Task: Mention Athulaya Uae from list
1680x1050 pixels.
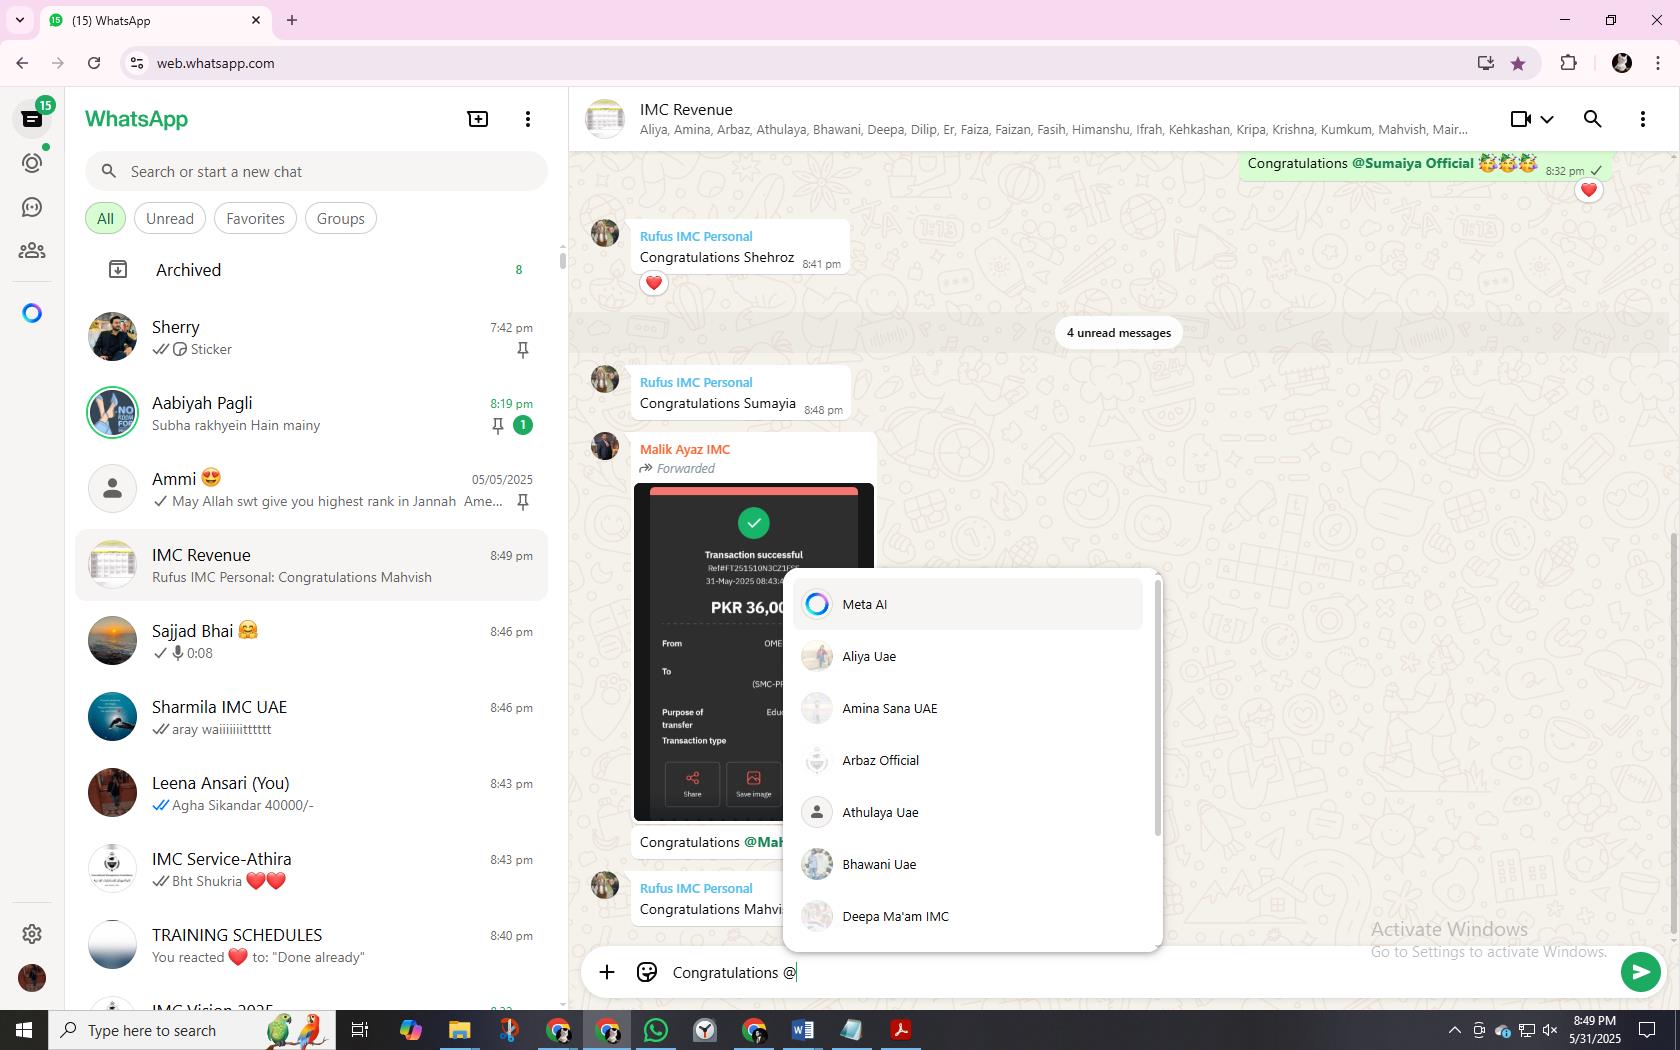Action: click(x=968, y=812)
